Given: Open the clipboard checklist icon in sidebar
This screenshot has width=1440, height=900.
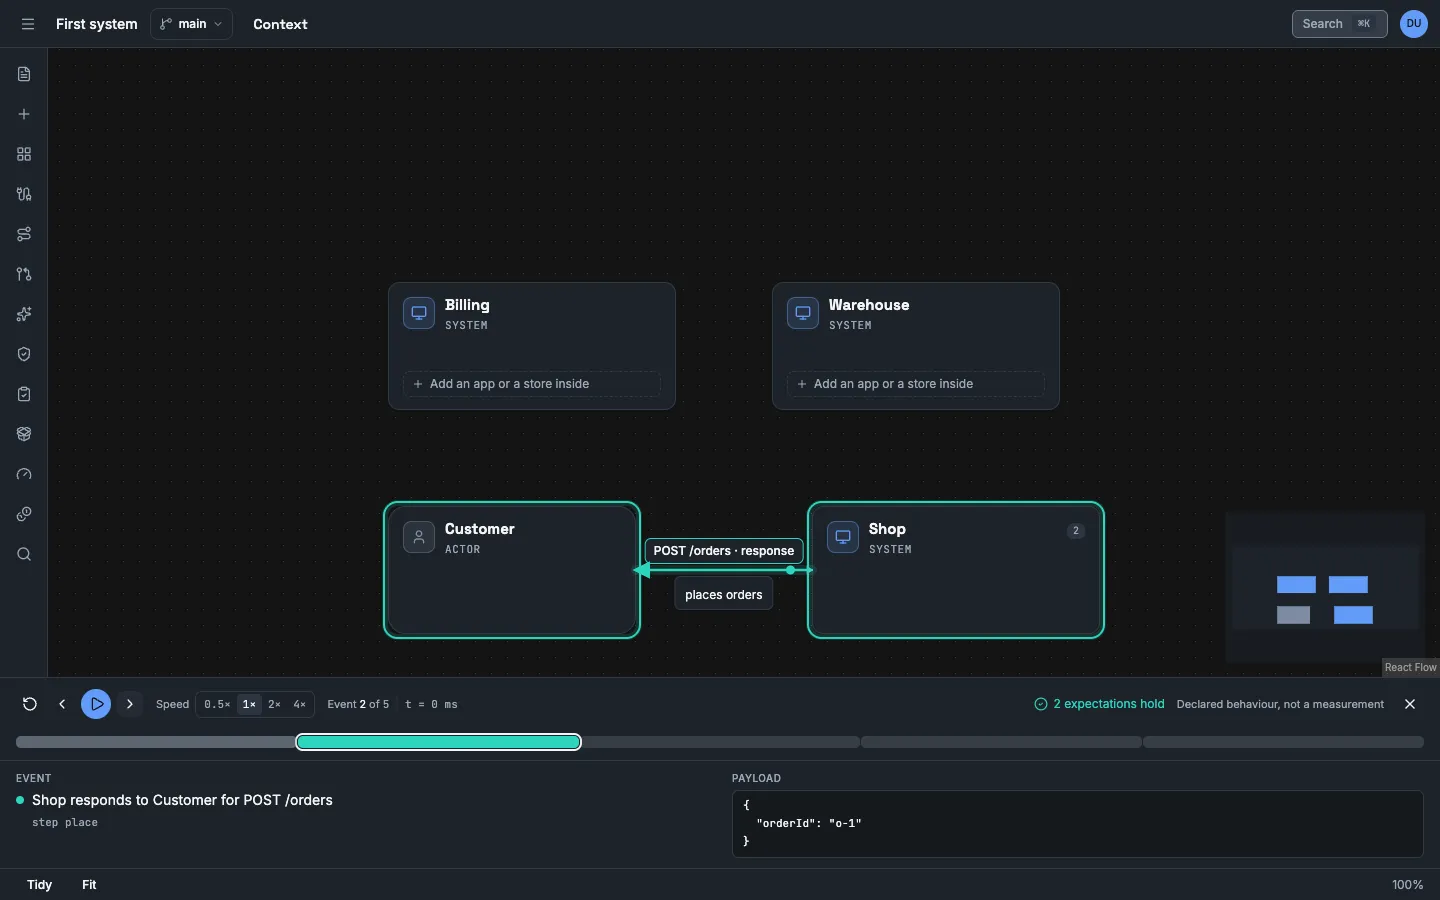Looking at the screenshot, I should tap(24, 394).
